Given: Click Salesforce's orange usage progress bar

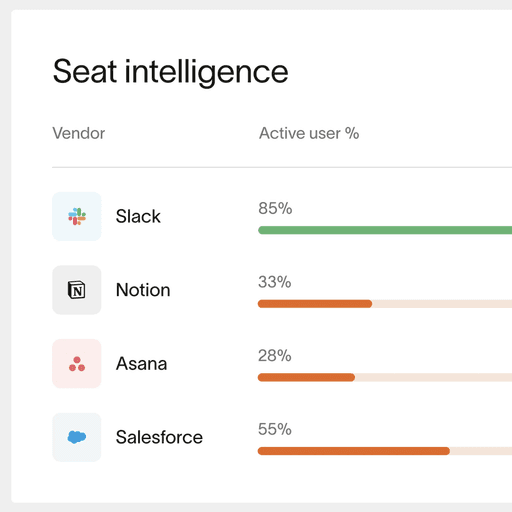Looking at the screenshot, I should (354, 451).
